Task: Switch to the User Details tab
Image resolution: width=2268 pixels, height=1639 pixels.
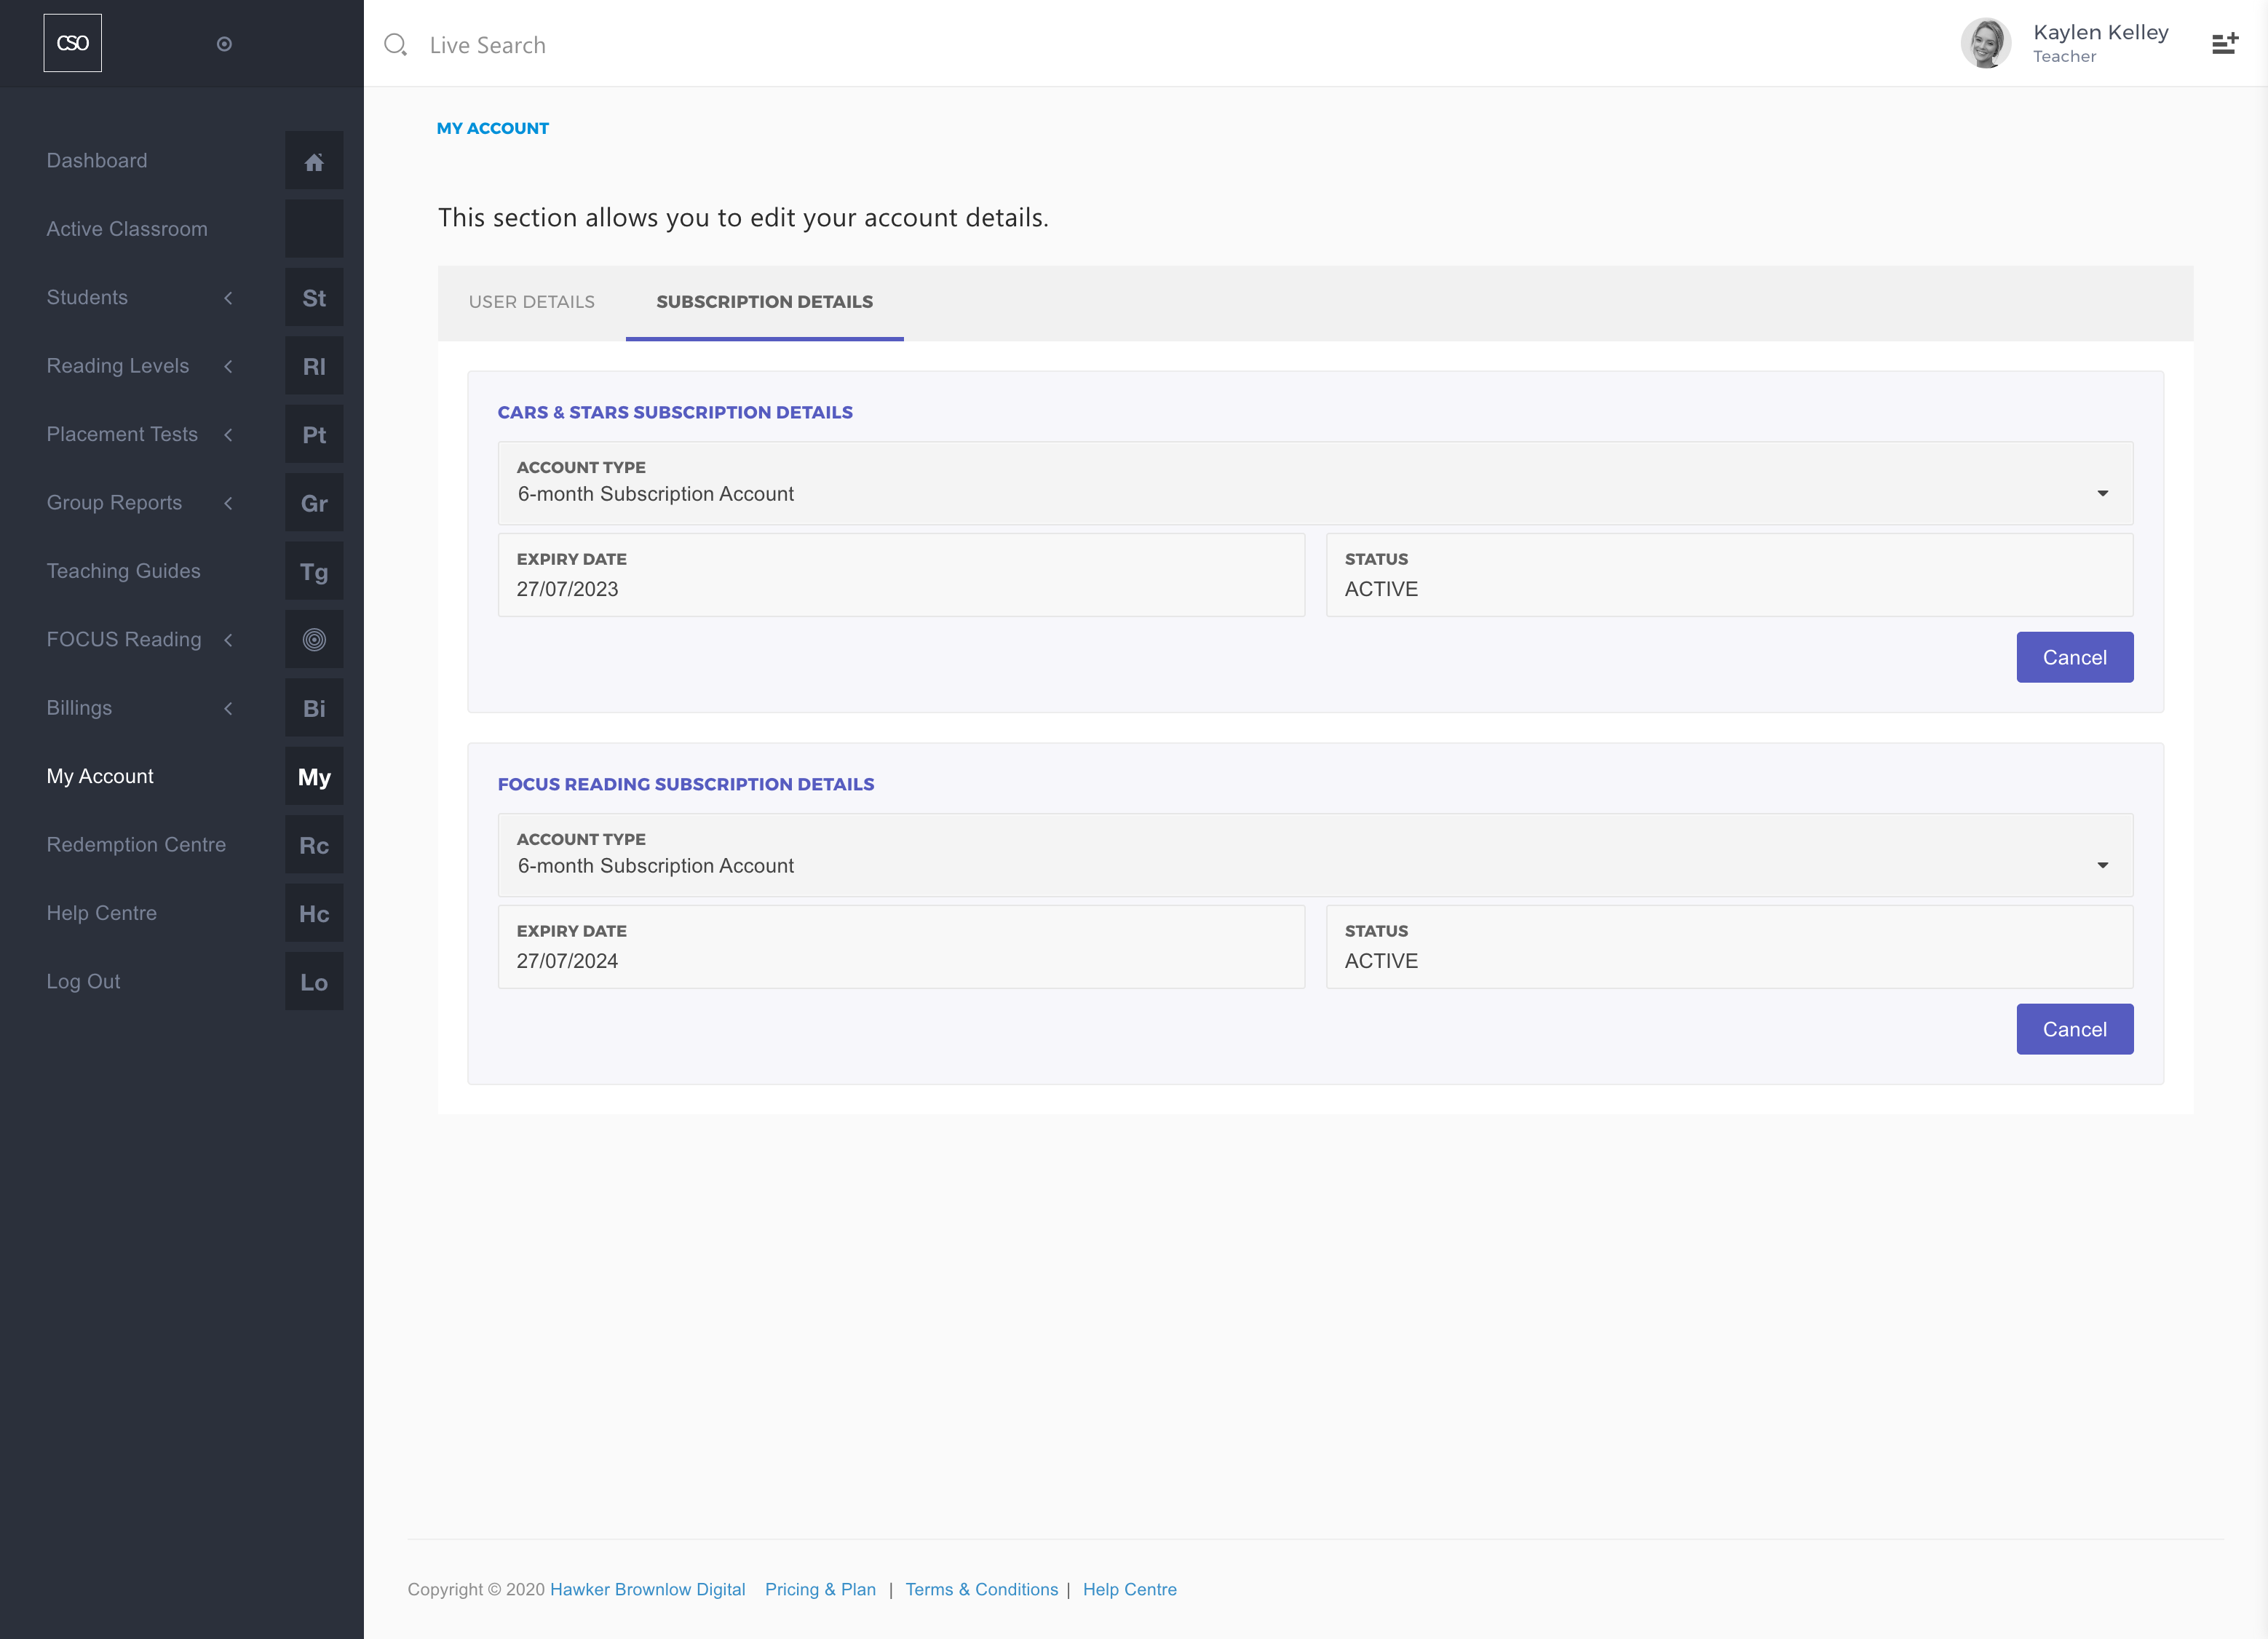Action: coord(532,302)
